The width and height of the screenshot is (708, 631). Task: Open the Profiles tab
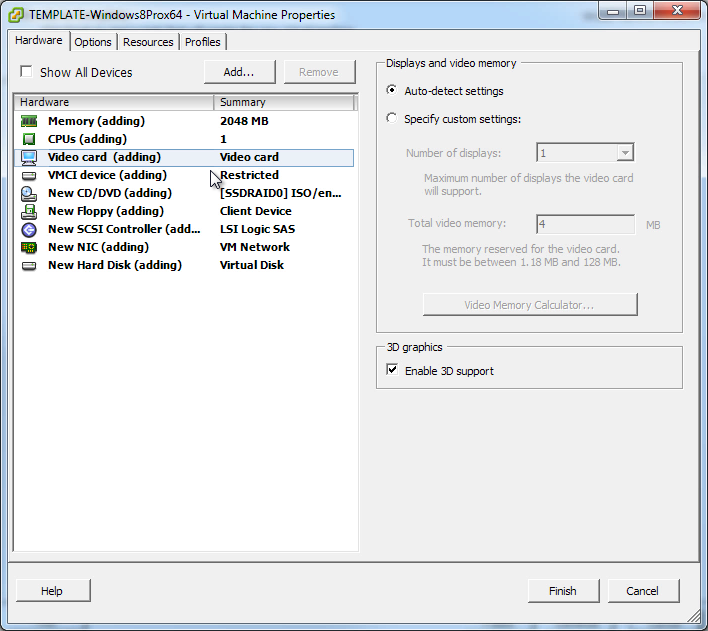click(203, 42)
